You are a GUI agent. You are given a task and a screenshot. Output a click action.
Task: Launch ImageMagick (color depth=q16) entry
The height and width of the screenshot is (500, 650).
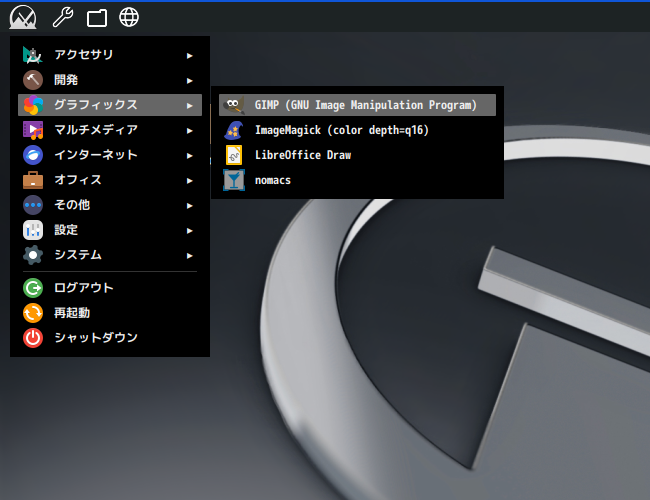341,130
